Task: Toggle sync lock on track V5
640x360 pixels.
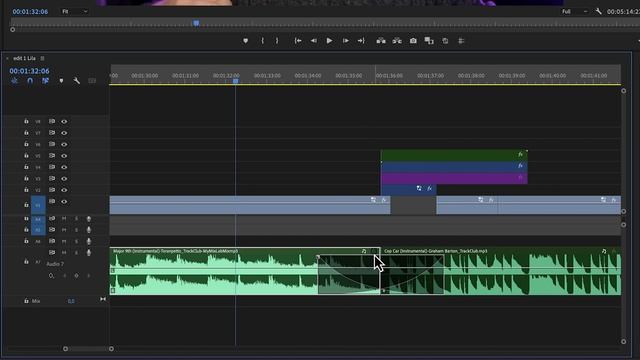Action: pos(52,156)
